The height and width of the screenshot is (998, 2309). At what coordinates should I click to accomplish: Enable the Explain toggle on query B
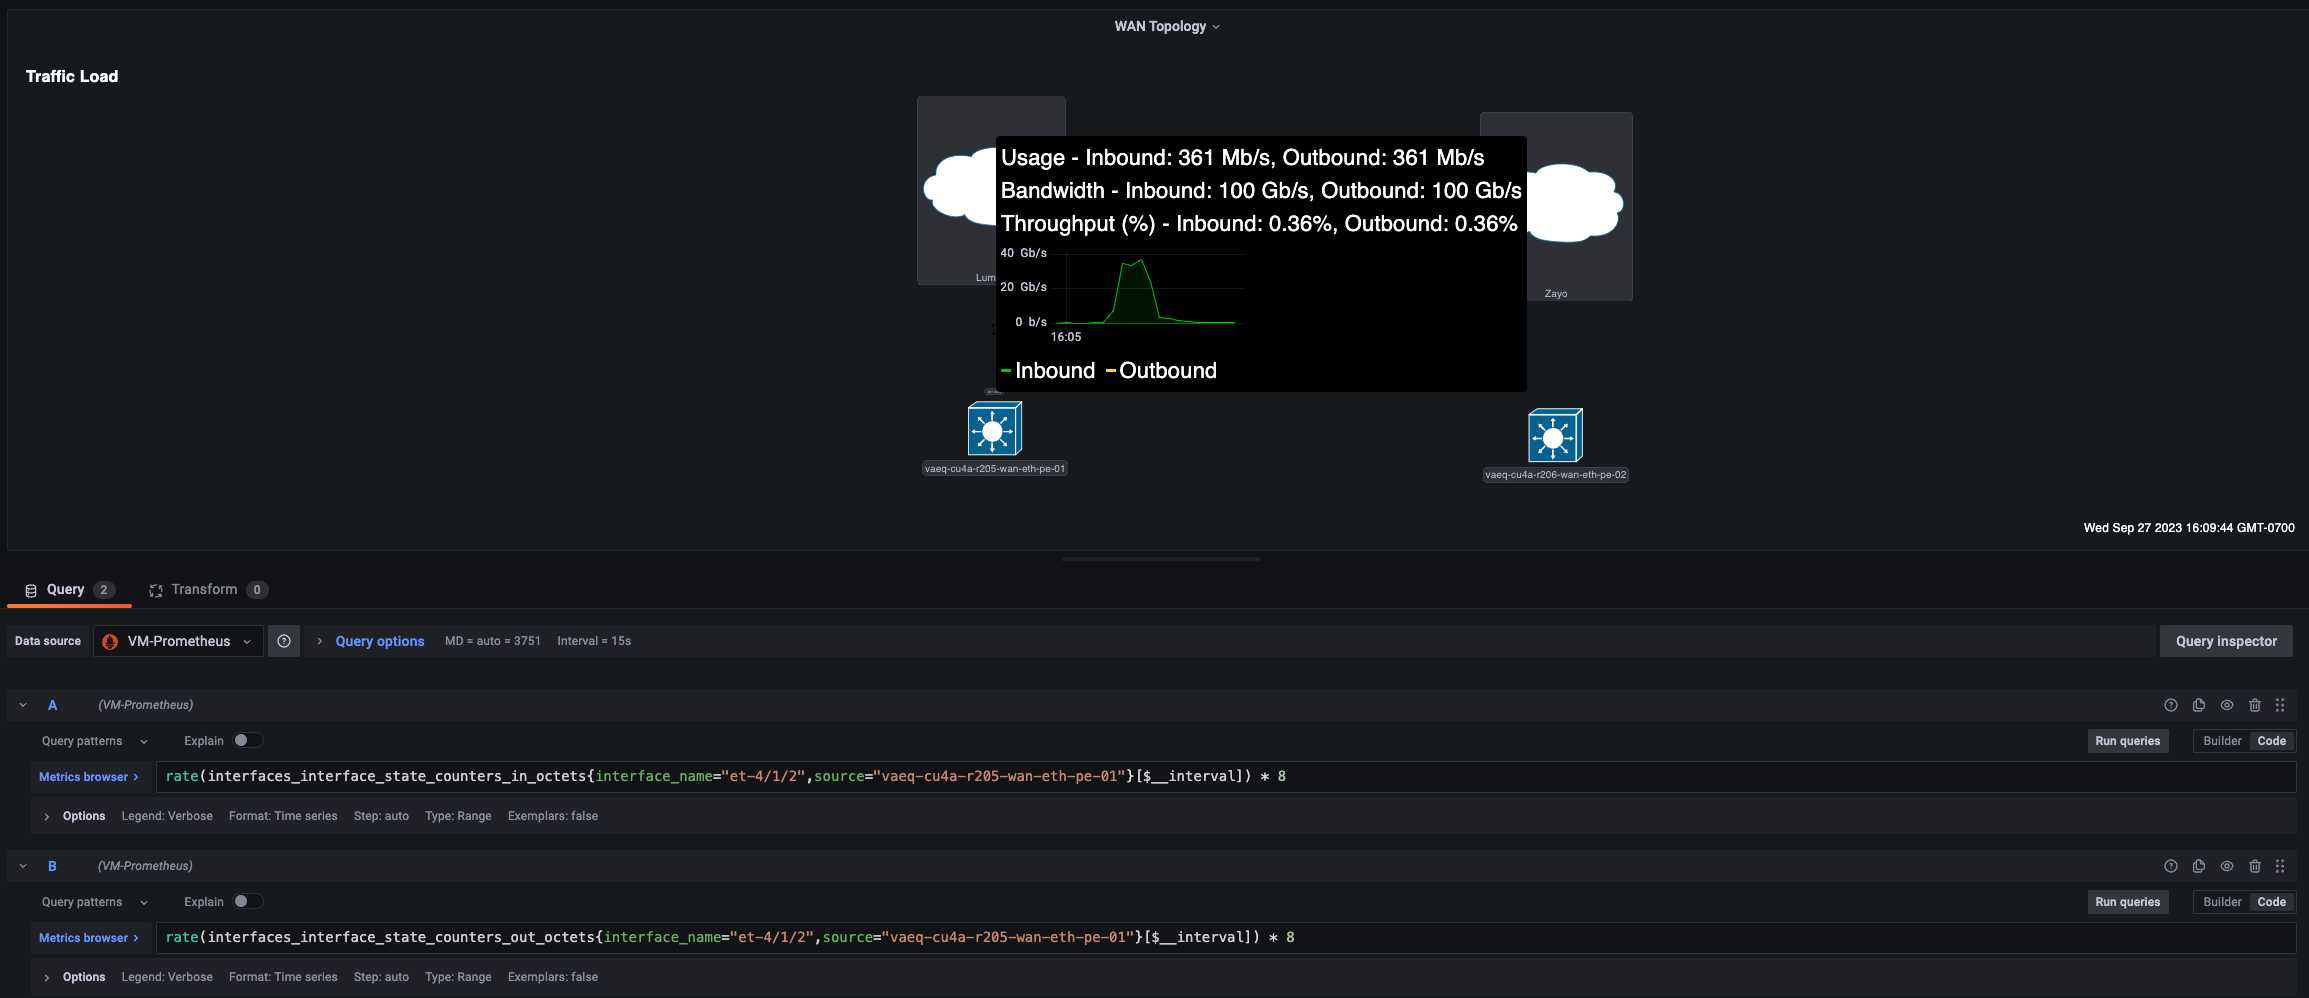tap(249, 901)
